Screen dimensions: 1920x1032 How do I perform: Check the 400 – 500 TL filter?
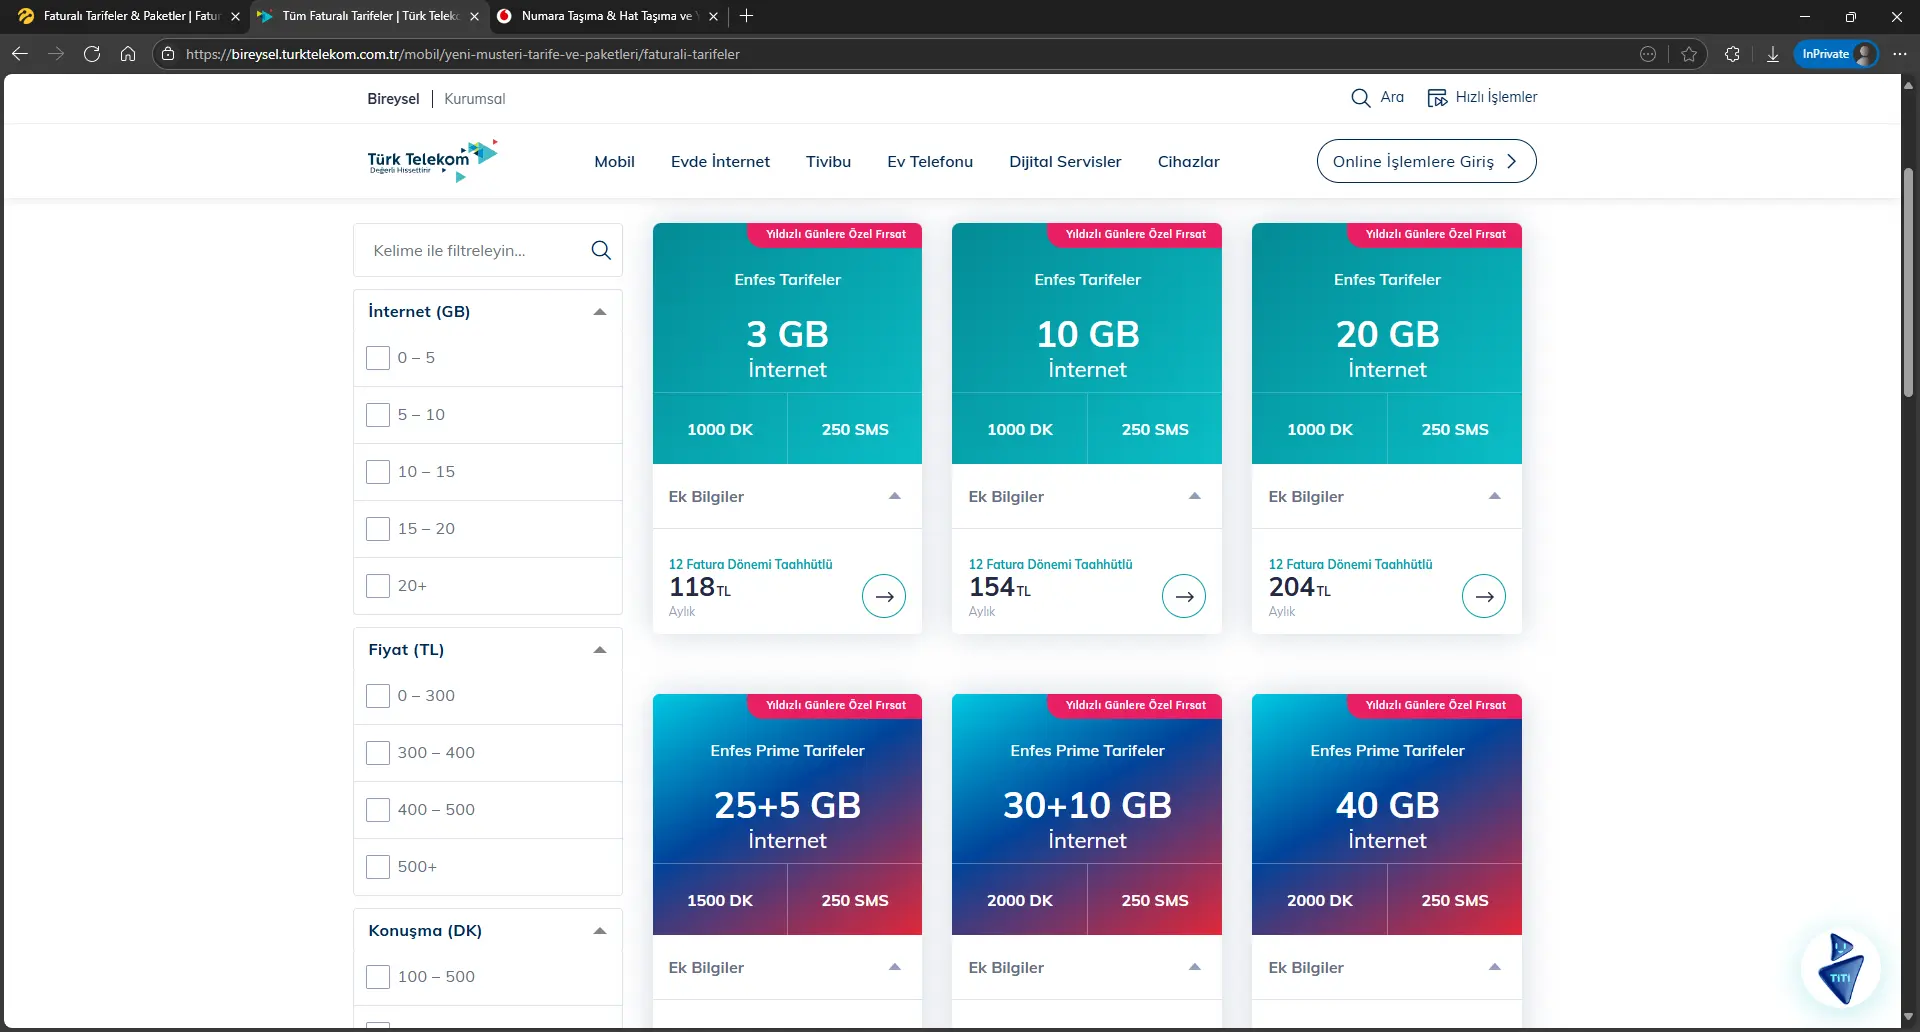point(378,810)
